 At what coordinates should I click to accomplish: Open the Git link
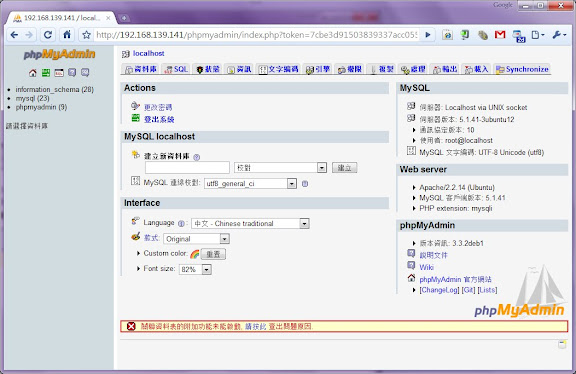click(468, 290)
